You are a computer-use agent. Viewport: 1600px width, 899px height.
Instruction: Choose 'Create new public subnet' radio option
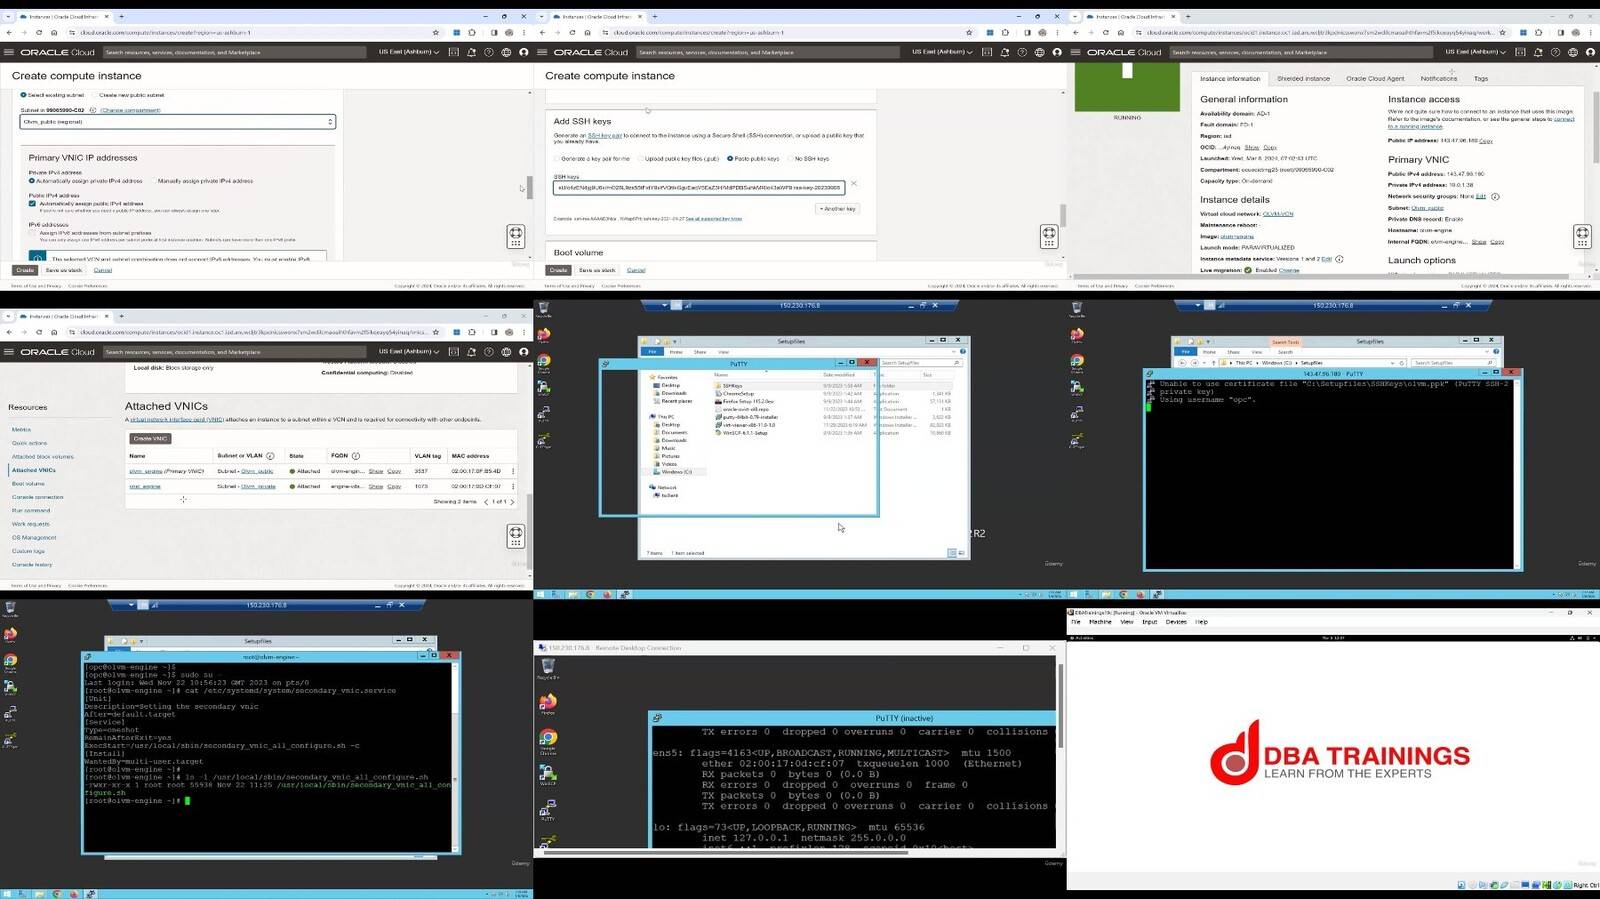(x=95, y=95)
